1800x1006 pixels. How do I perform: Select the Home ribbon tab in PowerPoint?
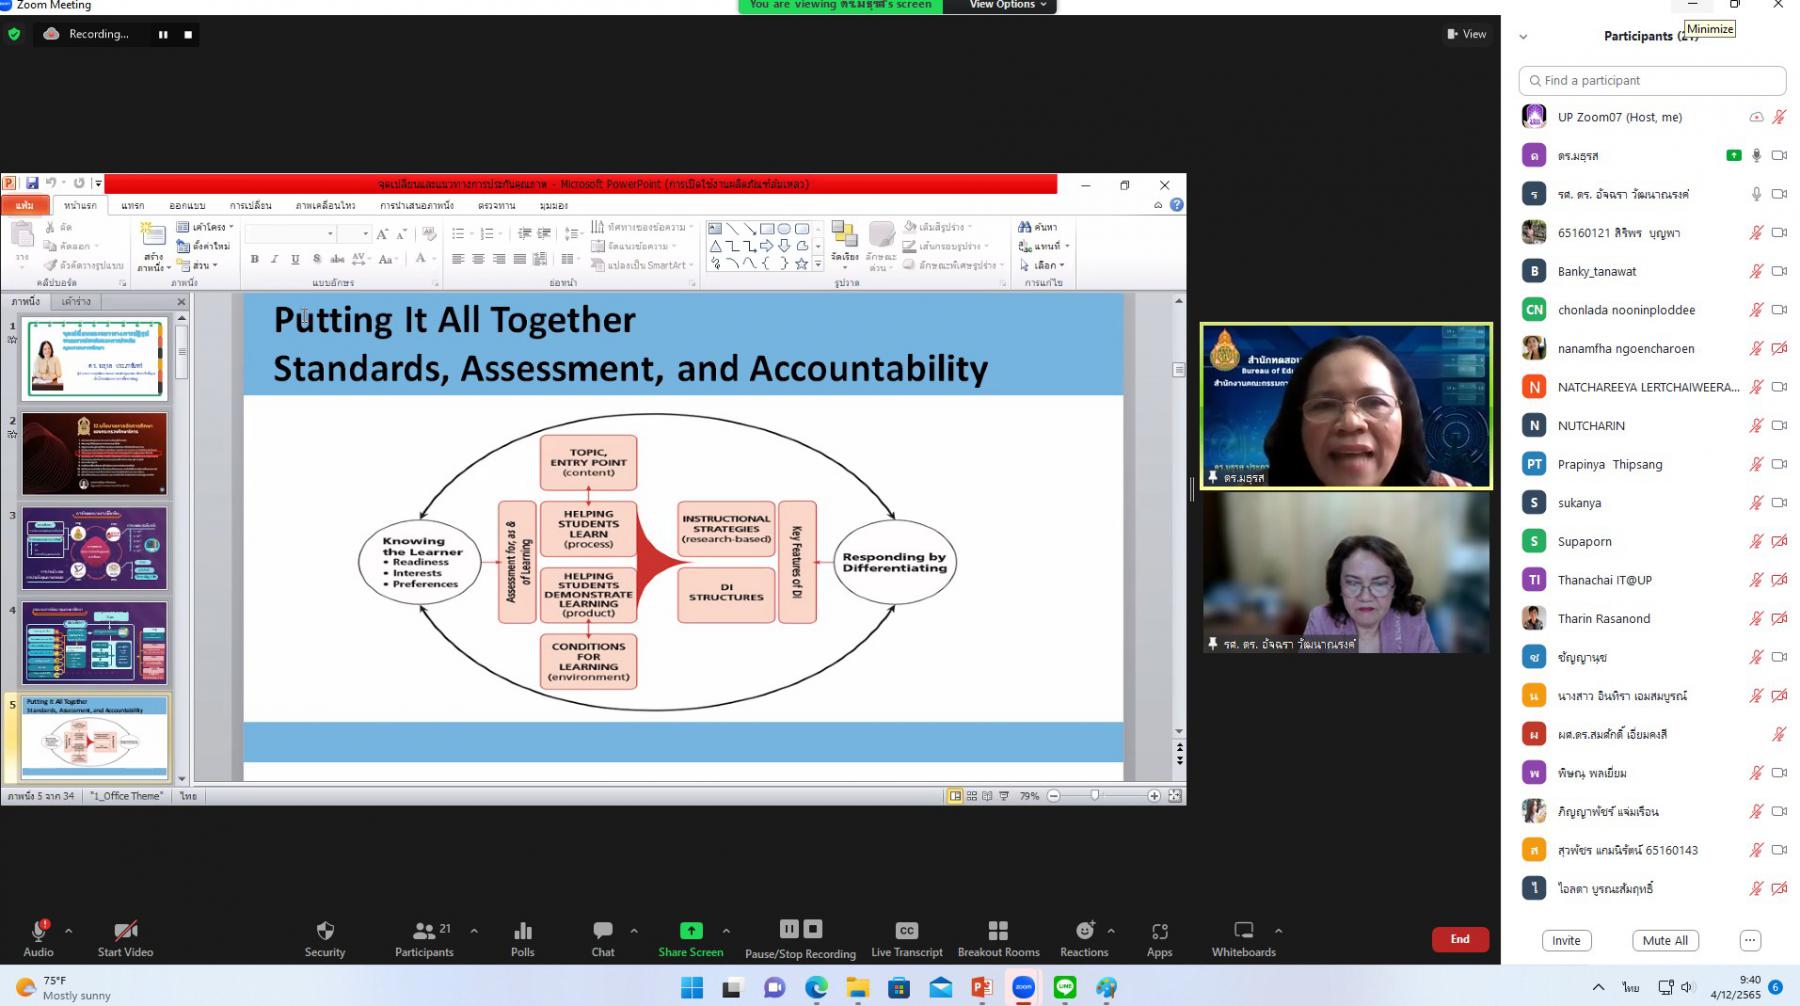(x=80, y=205)
